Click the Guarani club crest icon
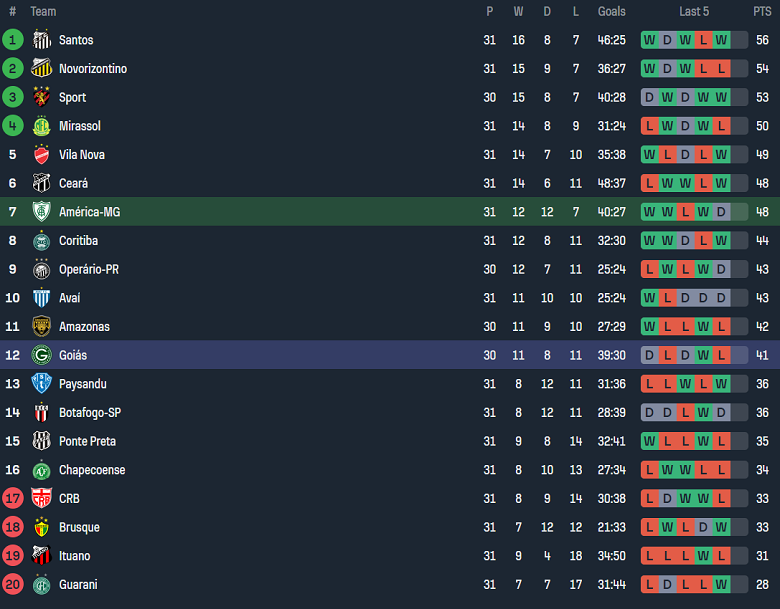780x609 pixels. pyautogui.click(x=41, y=585)
